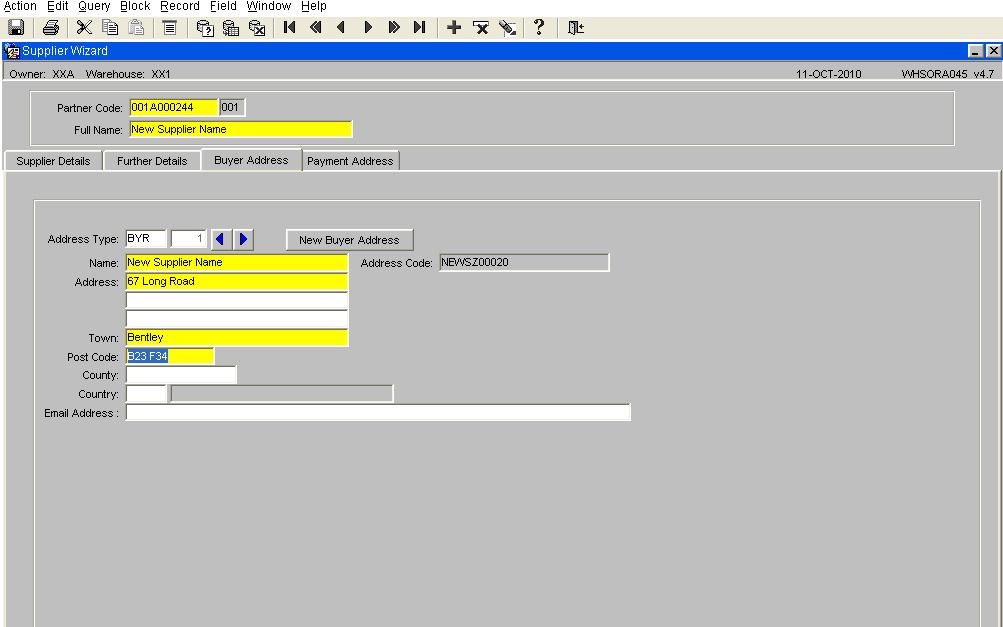Click the Cut scissors icon
The height and width of the screenshot is (627, 1003).
[x=84, y=28]
